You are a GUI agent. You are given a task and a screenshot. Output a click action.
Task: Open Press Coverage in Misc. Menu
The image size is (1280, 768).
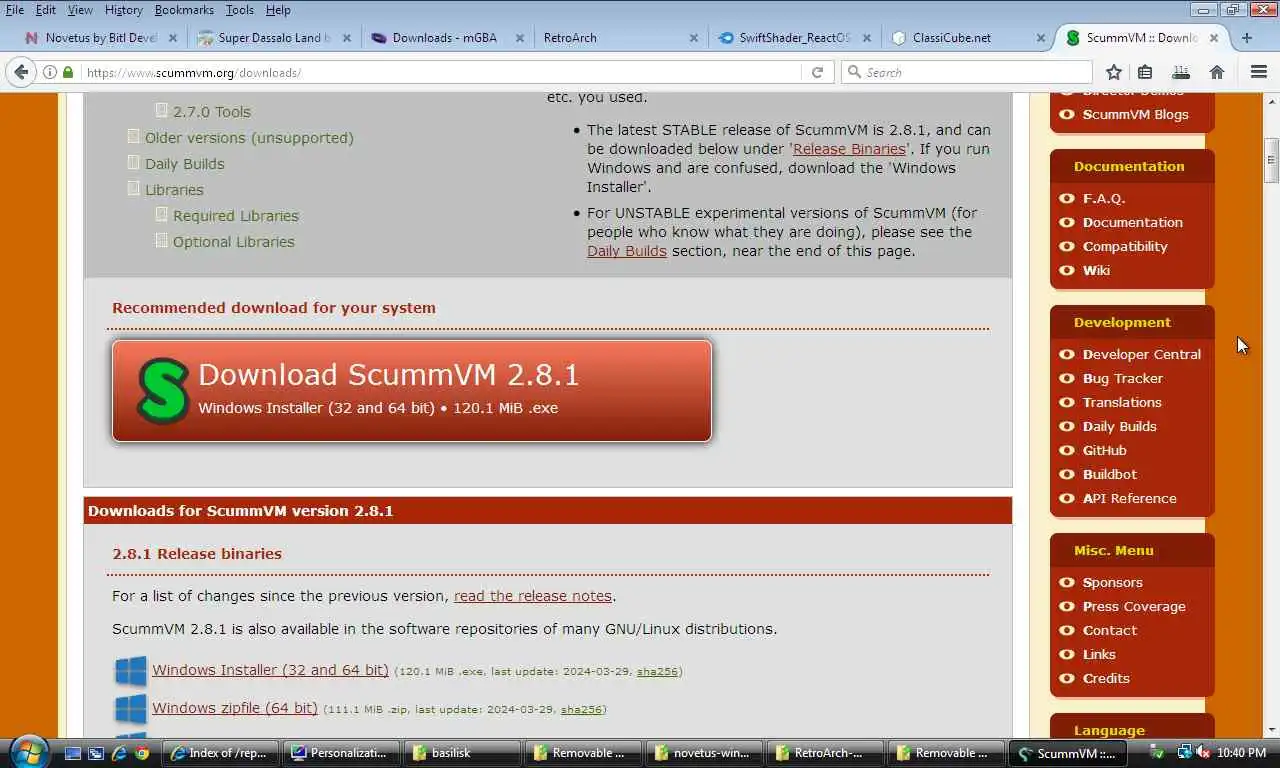point(1134,606)
